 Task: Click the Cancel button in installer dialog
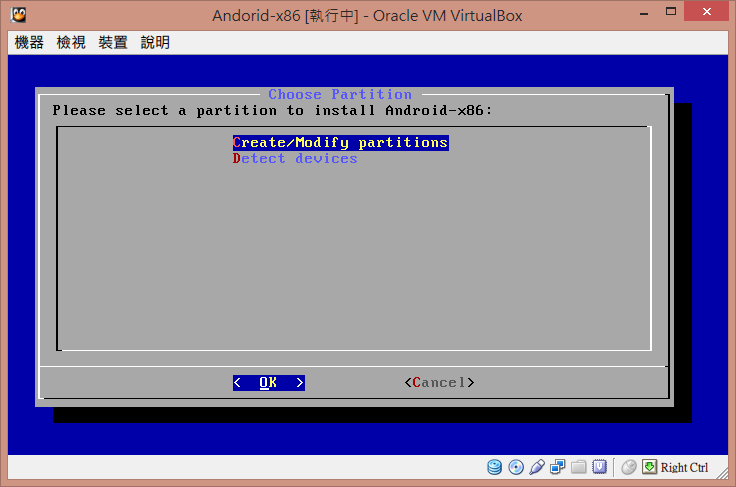pos(439,383)
